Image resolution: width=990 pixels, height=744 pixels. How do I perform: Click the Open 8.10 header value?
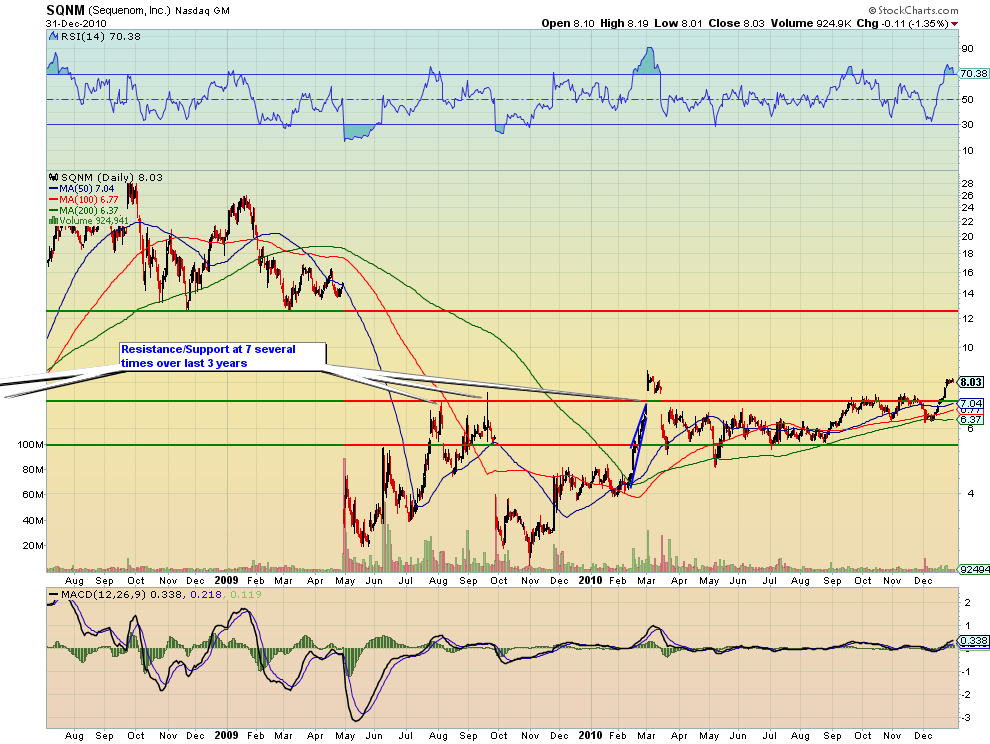click(x=568, y=23)
